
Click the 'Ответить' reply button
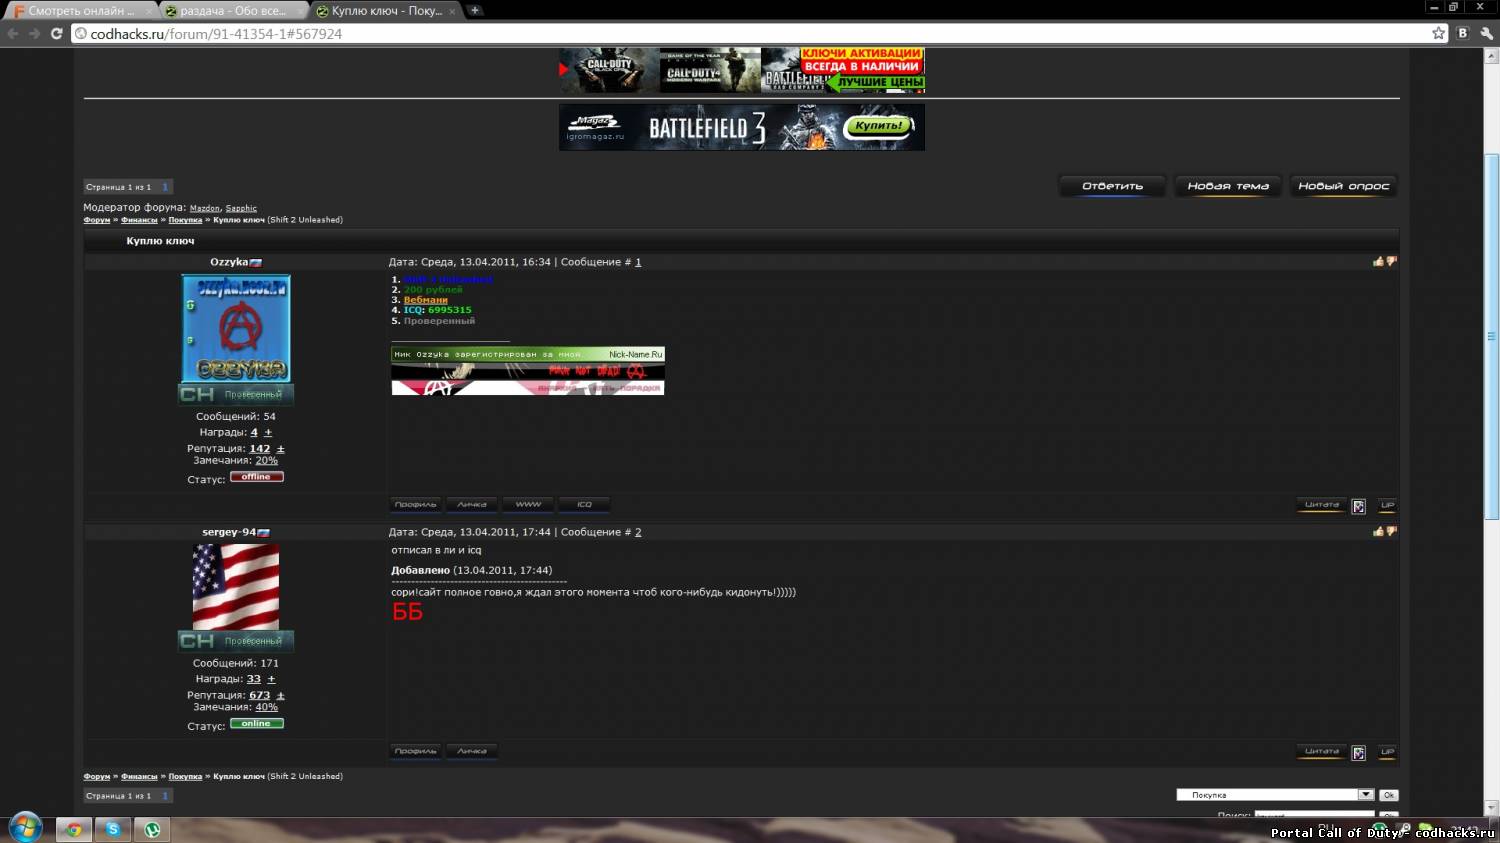click(1112, 186)
